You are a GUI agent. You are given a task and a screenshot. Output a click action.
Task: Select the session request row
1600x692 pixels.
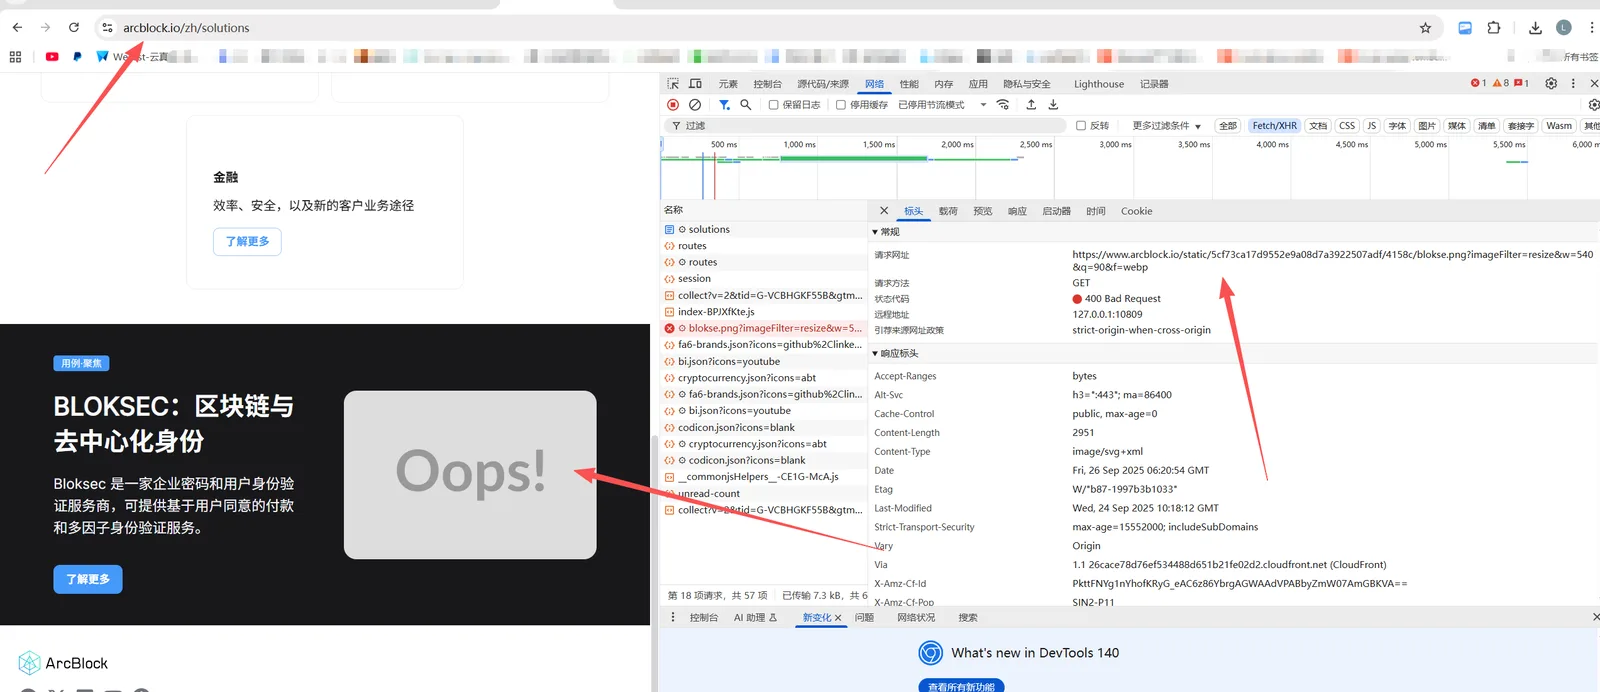[x=763, y=279]
